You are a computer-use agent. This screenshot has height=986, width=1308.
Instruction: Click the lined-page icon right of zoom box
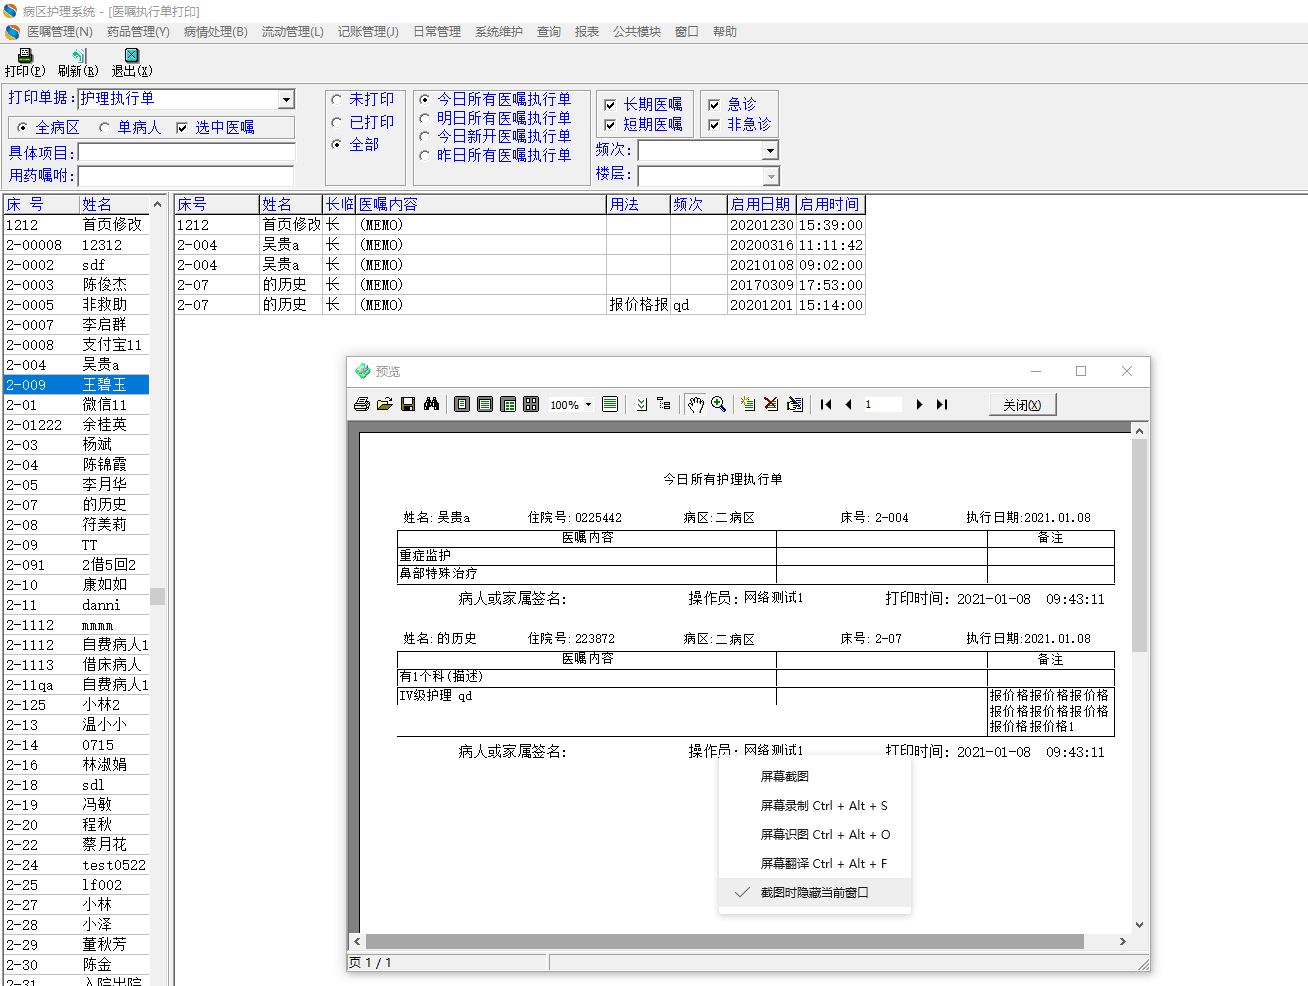pyautogui.click(x=610, y=404)
